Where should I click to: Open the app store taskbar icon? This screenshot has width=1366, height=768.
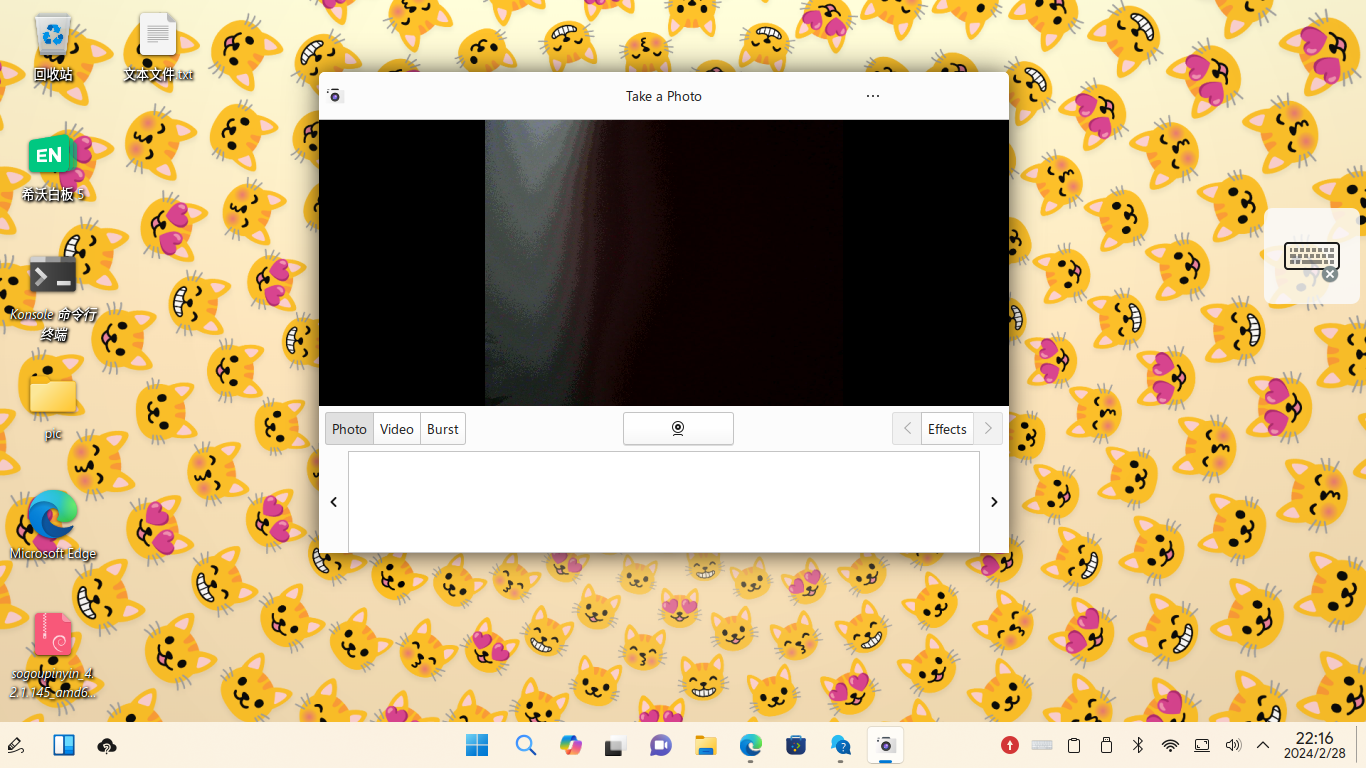tap(796, 745)
